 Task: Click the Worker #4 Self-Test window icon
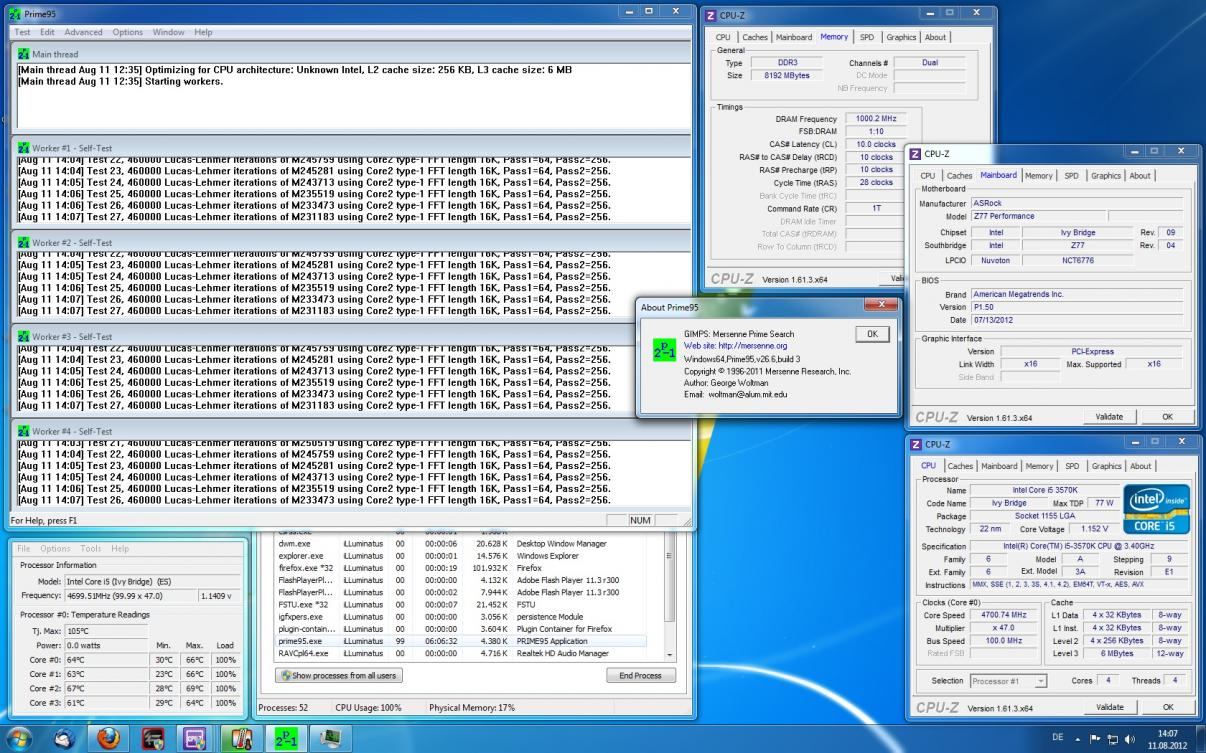click(24, 430)
